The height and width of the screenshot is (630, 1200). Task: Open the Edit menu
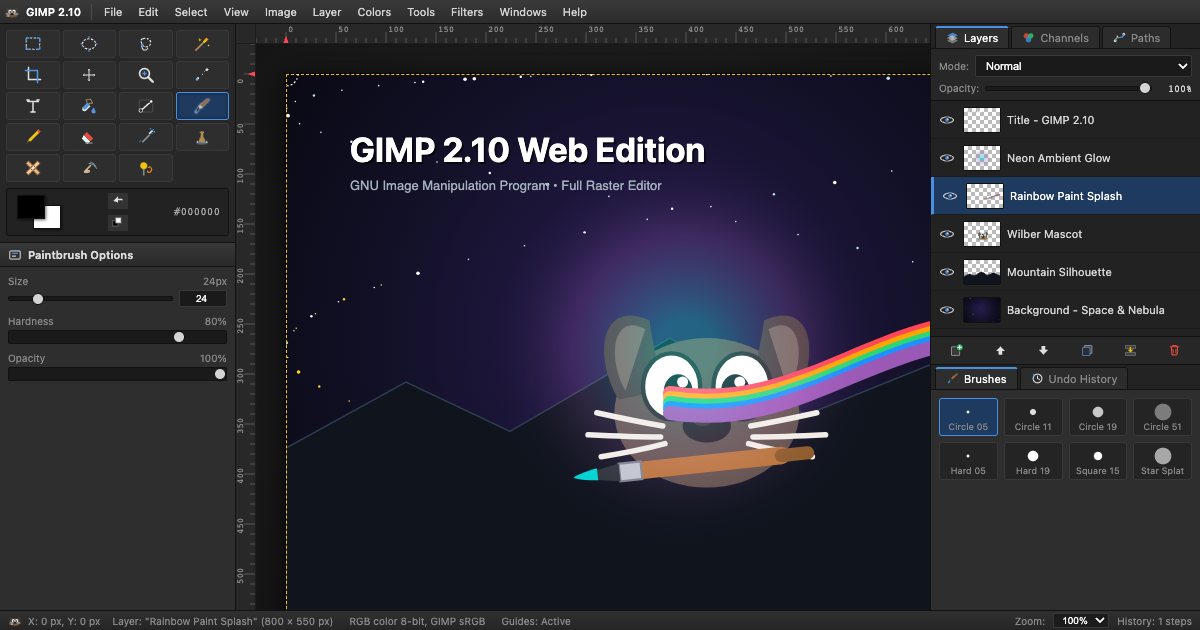tap(148, 12)
